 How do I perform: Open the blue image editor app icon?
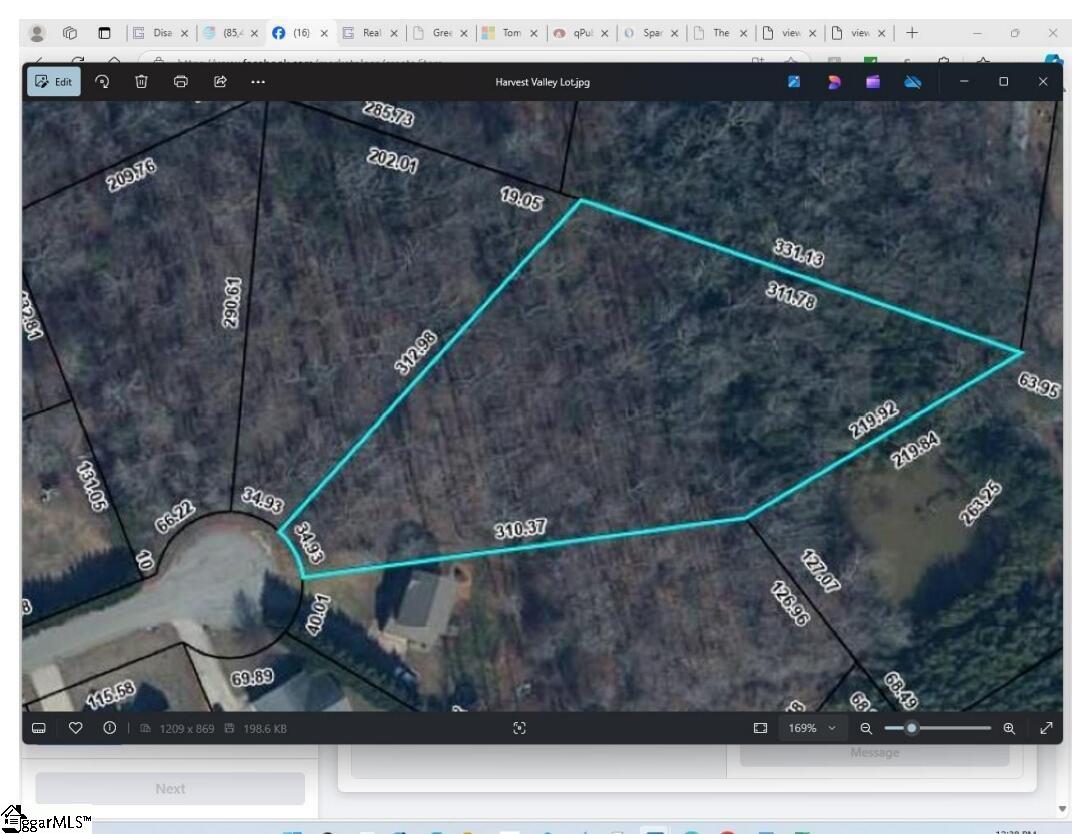pyautogui.click(x=794, y=82)
